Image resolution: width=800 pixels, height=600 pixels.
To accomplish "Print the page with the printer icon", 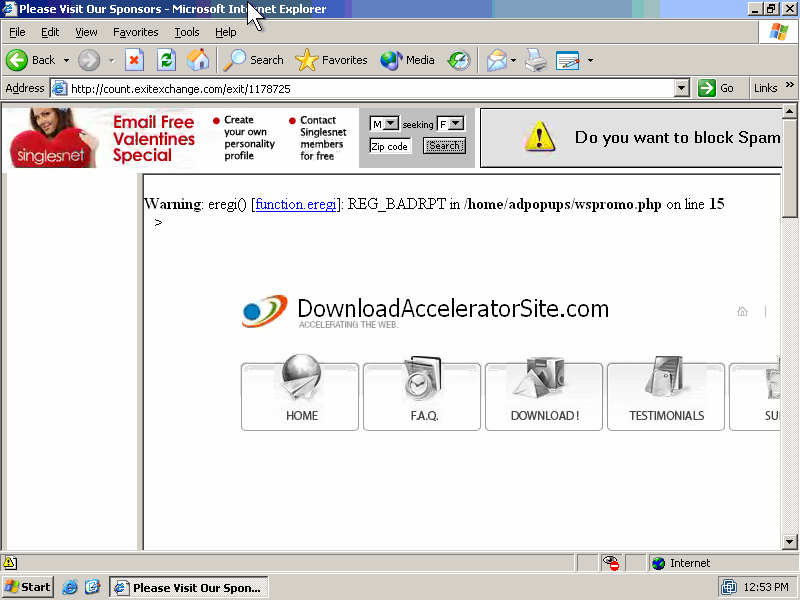I will click(536, 60).
